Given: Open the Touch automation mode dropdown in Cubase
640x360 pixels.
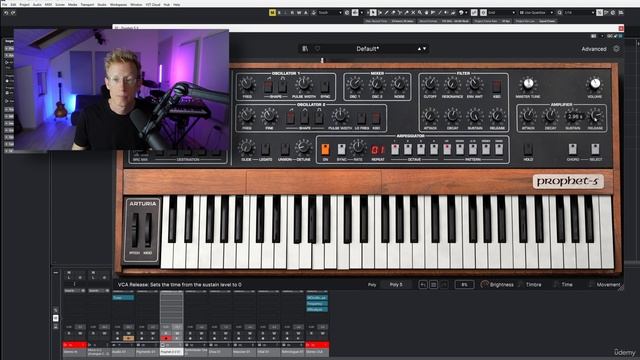Looking at the screenshot, I should [x=330, y=13].
